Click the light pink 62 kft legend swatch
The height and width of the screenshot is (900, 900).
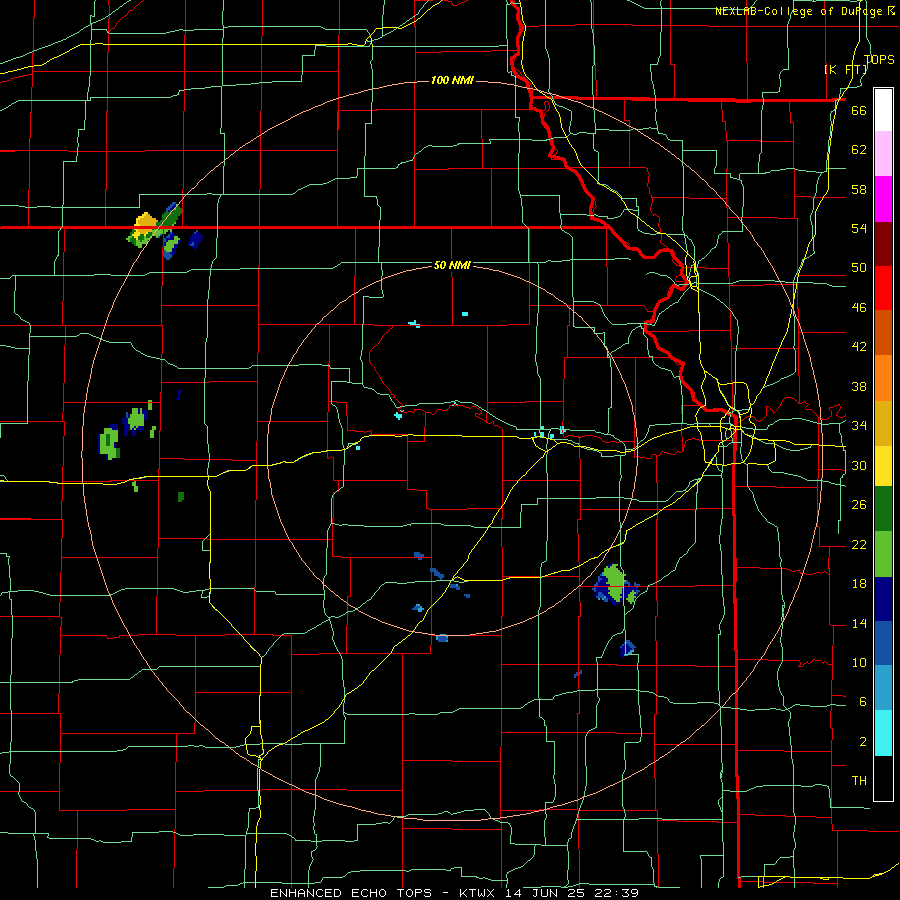(x=883, y=154)
